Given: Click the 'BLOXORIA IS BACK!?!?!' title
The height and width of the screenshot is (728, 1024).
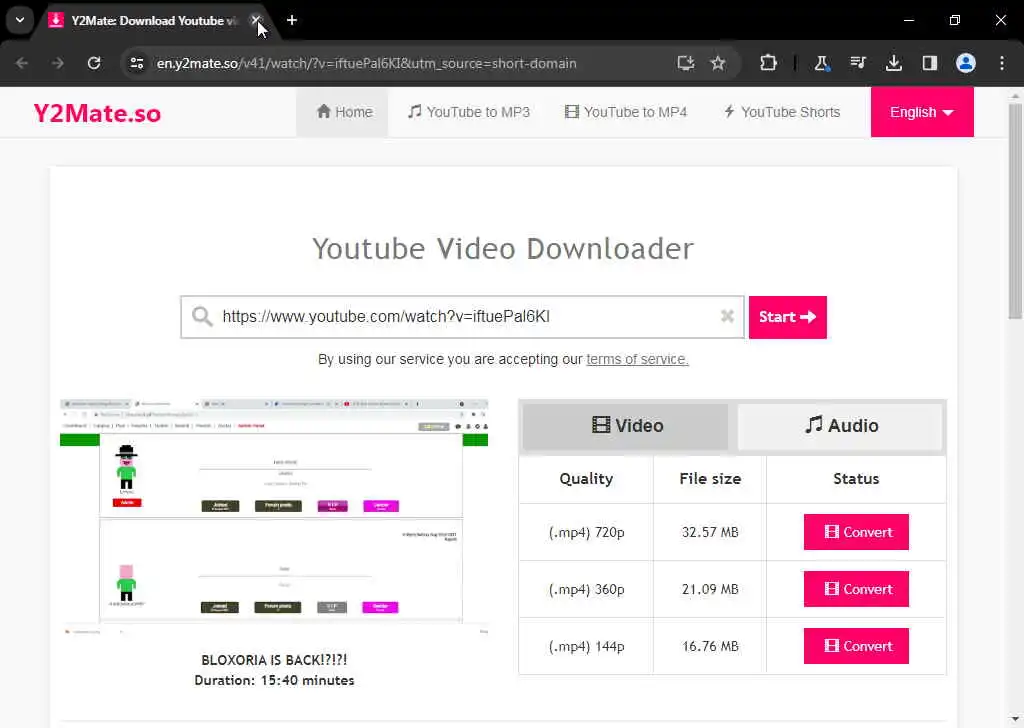Looking at the screenshot, I should (x=274, y=660).
